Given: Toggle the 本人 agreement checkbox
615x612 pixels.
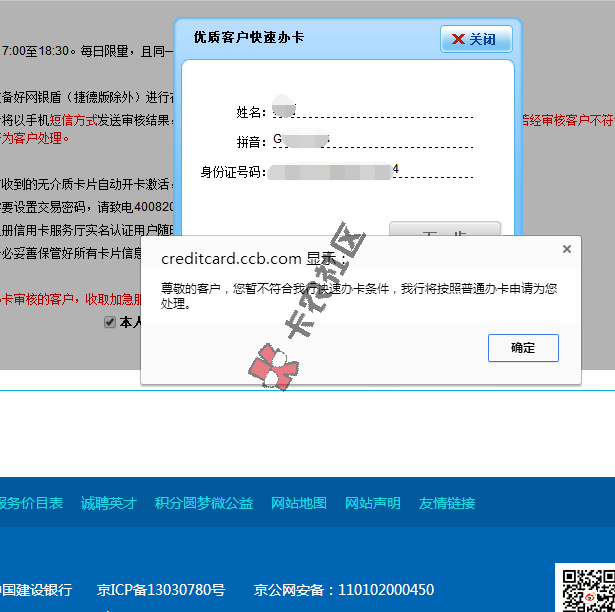Looking at the screenshot, I should (109, 322).
